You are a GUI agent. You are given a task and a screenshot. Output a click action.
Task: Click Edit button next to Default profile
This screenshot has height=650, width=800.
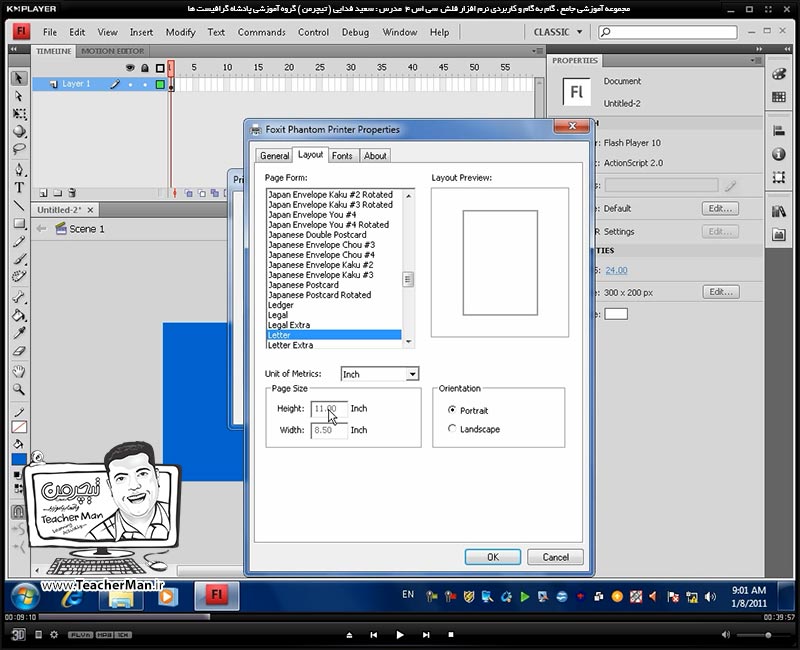[720, 208]
